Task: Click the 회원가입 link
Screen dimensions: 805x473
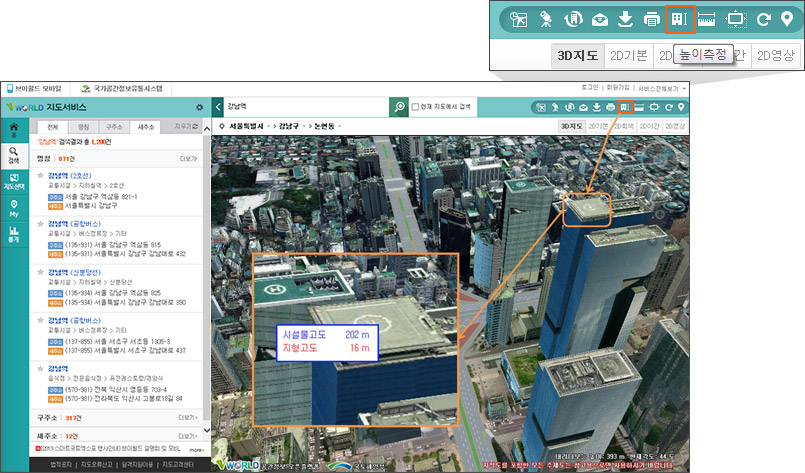Action: pyautogui.click(x=618, y=88)
